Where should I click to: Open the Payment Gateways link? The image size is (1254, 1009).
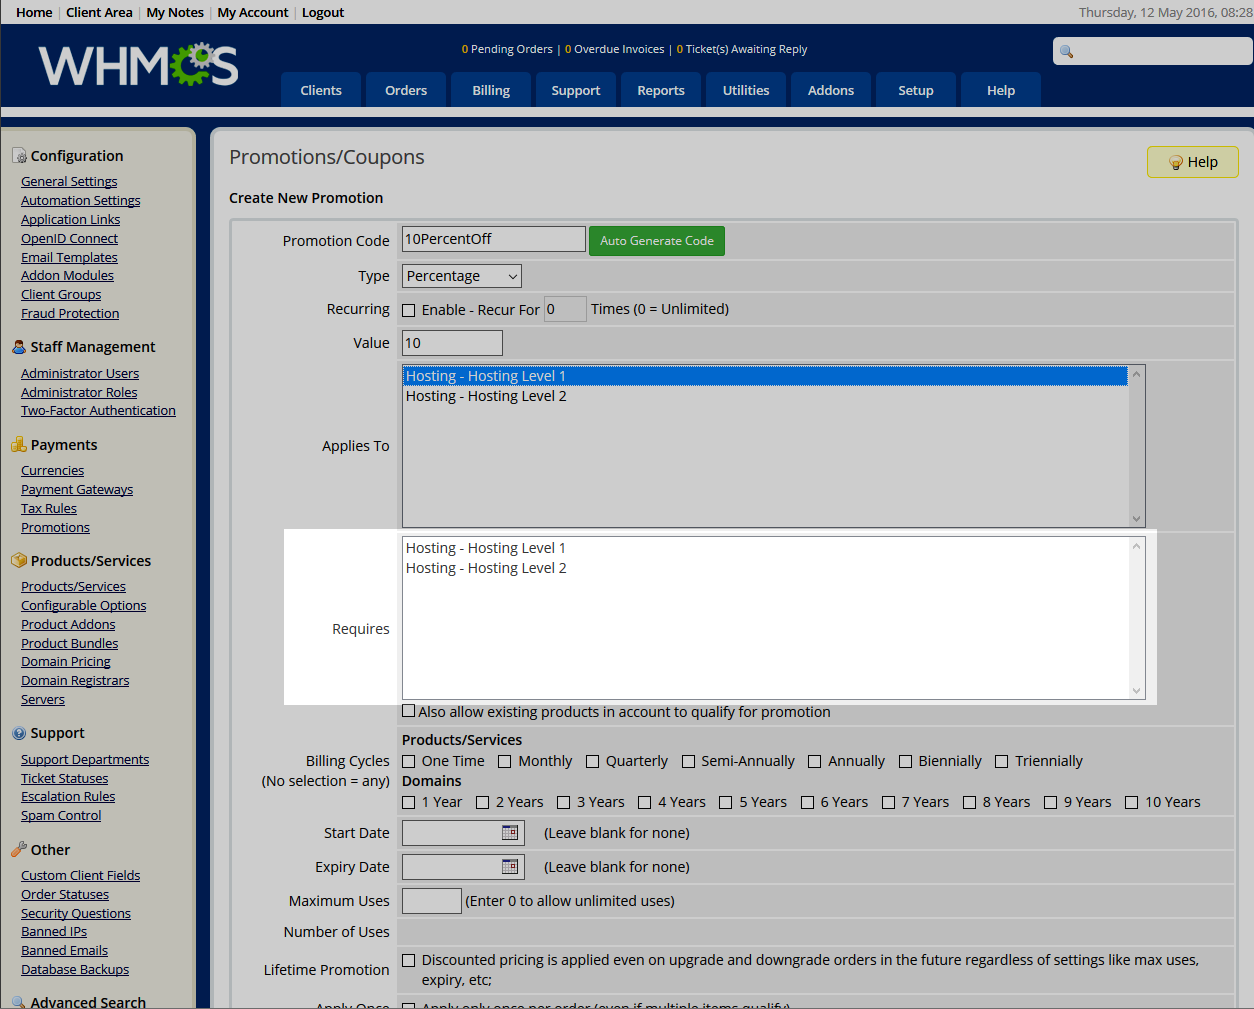point(77,490)
